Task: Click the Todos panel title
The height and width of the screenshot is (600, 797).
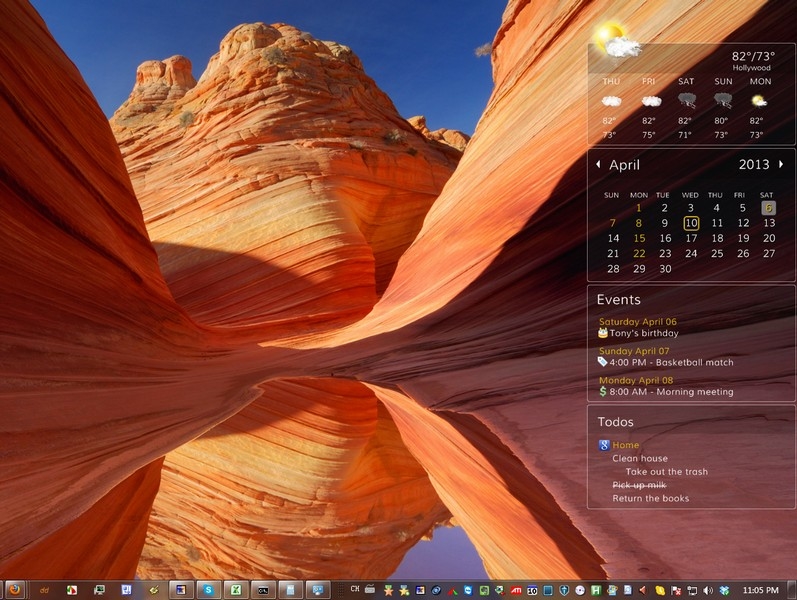Action: (615, 422)
